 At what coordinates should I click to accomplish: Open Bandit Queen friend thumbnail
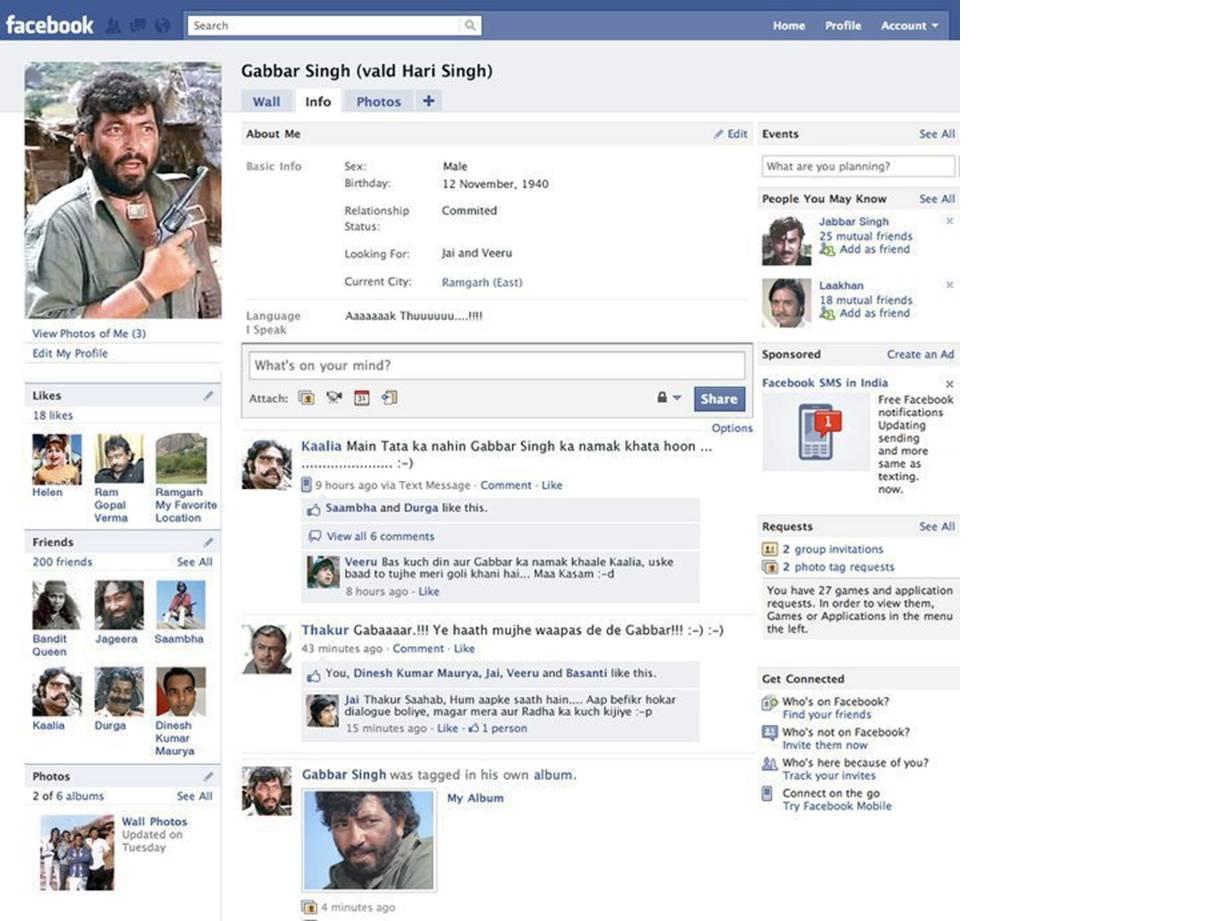(x=57, y=605)
